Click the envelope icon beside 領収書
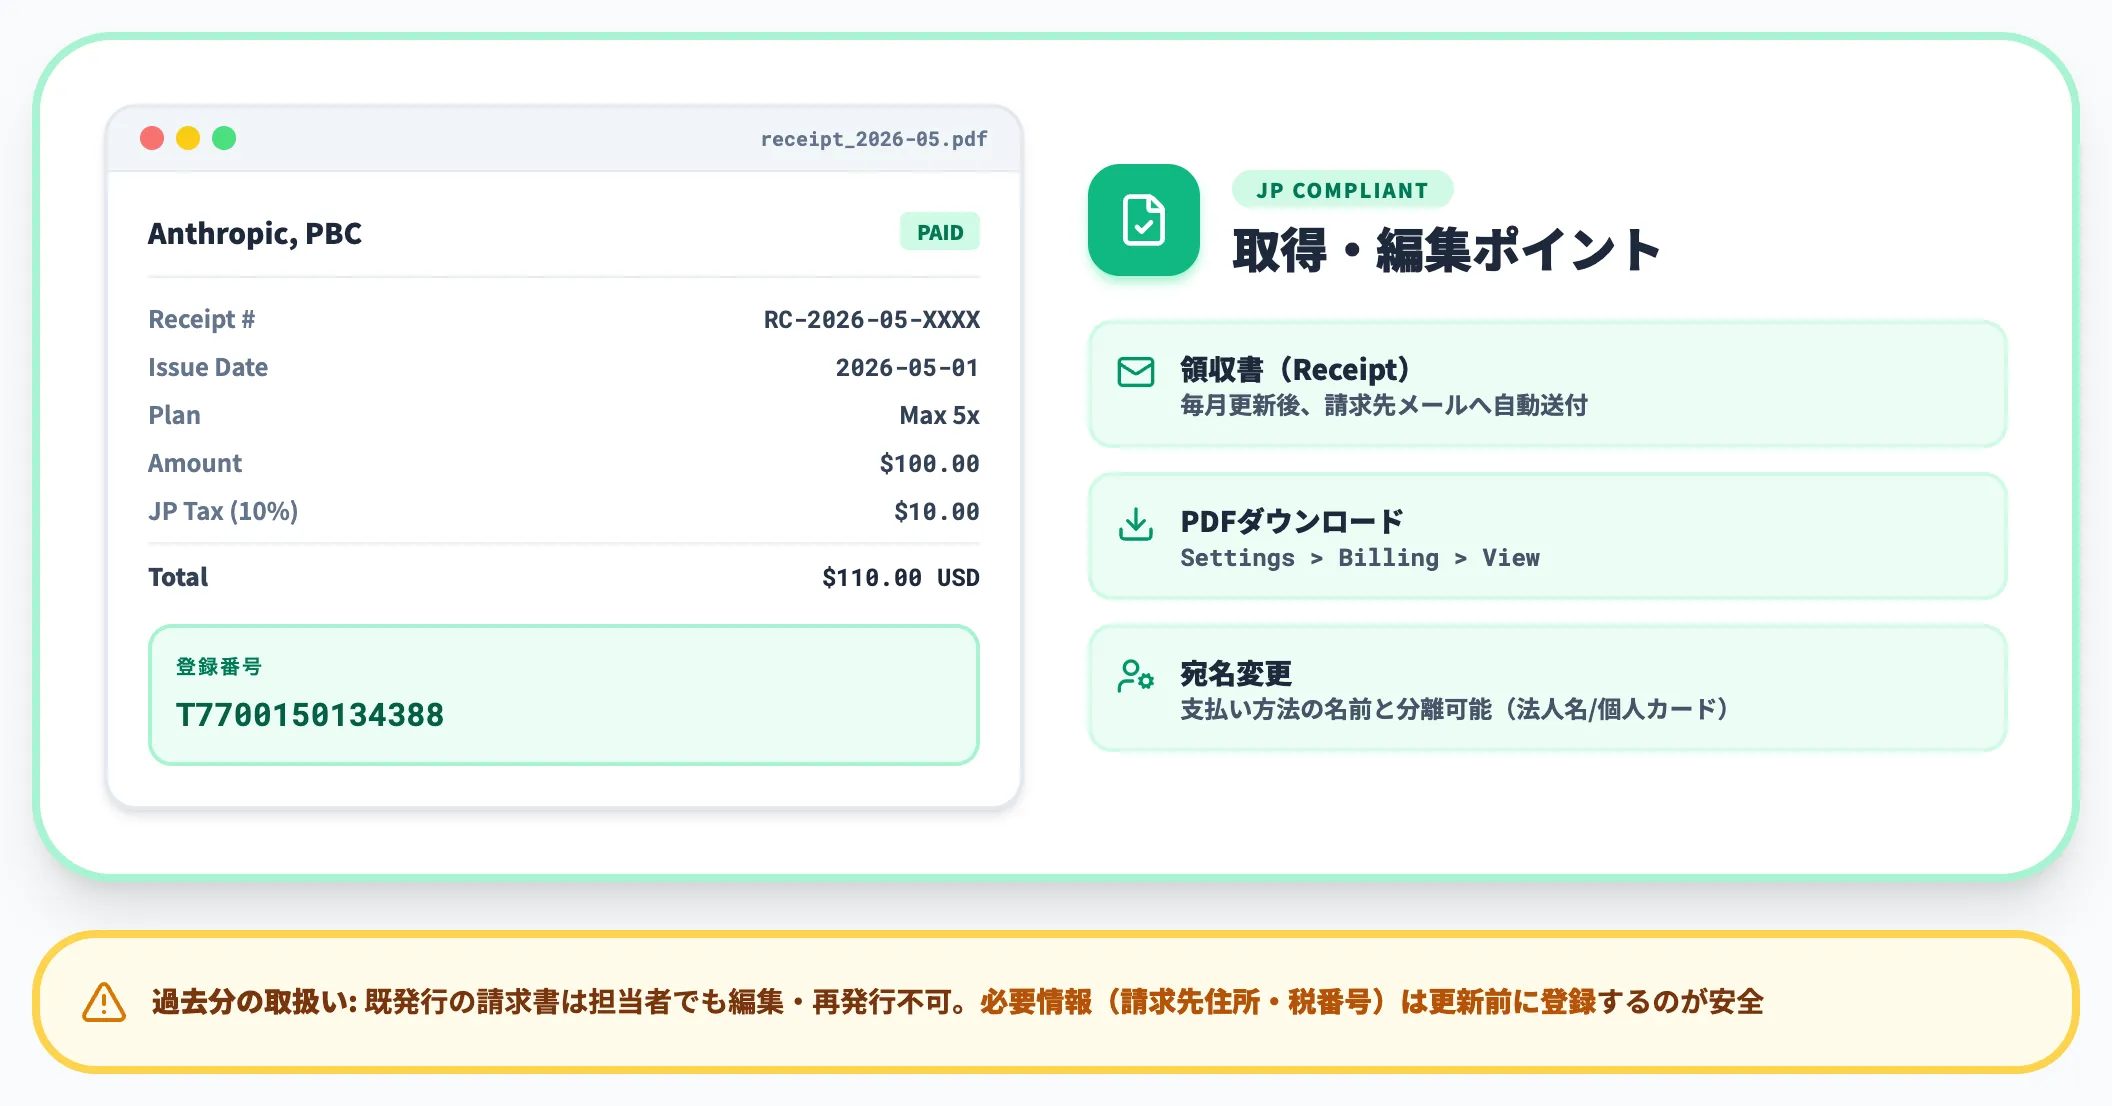The width and height of the screenshot is (2112, 1106). tap(1136, 372)
